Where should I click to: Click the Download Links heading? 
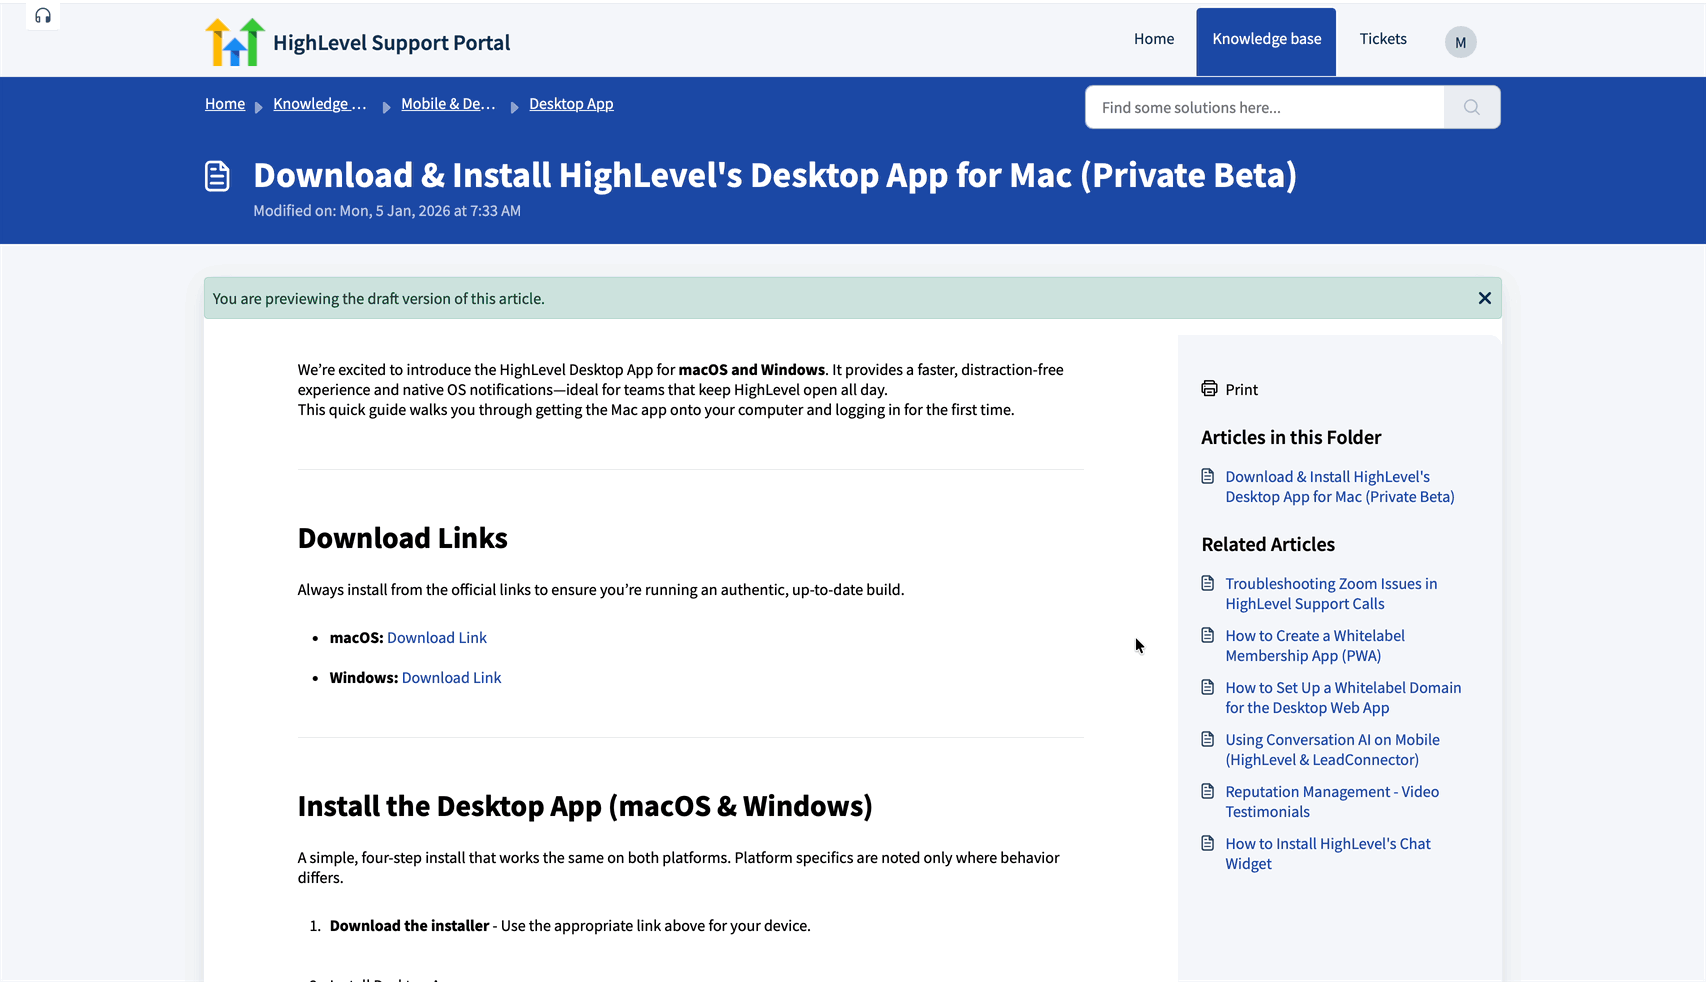pyautogui.click(x=402, y=538)
